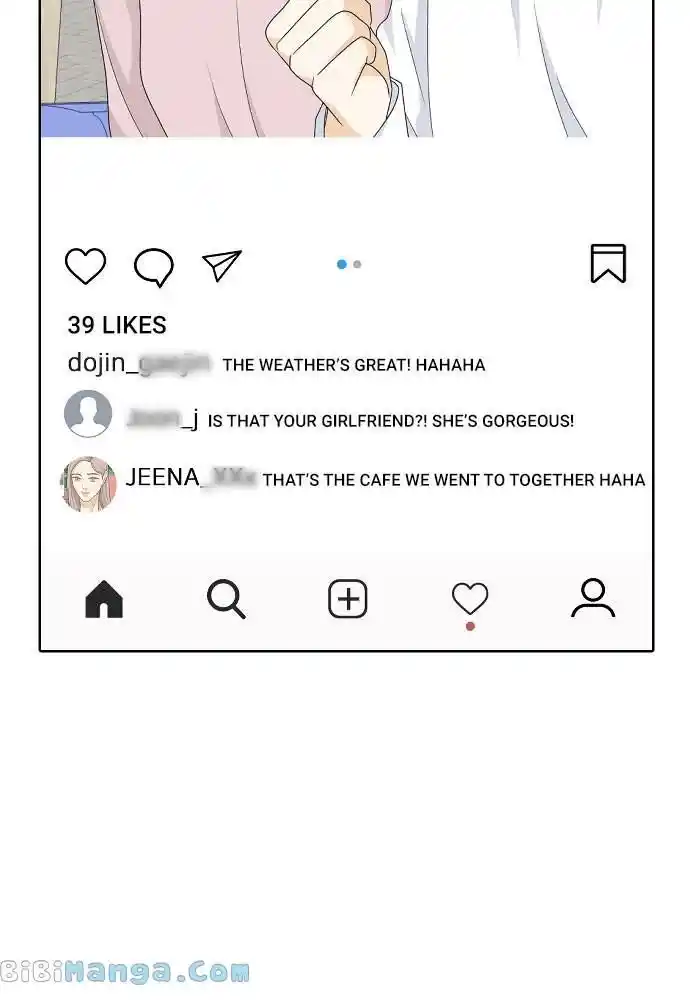Open the blurred _j commenter username
The height and width of the screenshot is (1000, 690).
(163, 420)
